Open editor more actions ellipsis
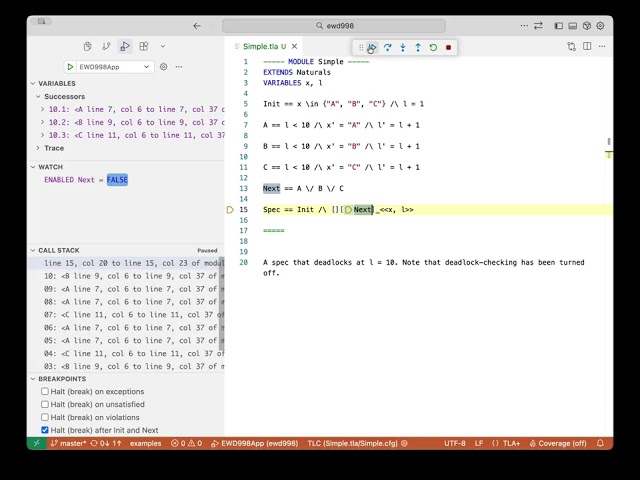The image size is (640, 480). [602, 46]
